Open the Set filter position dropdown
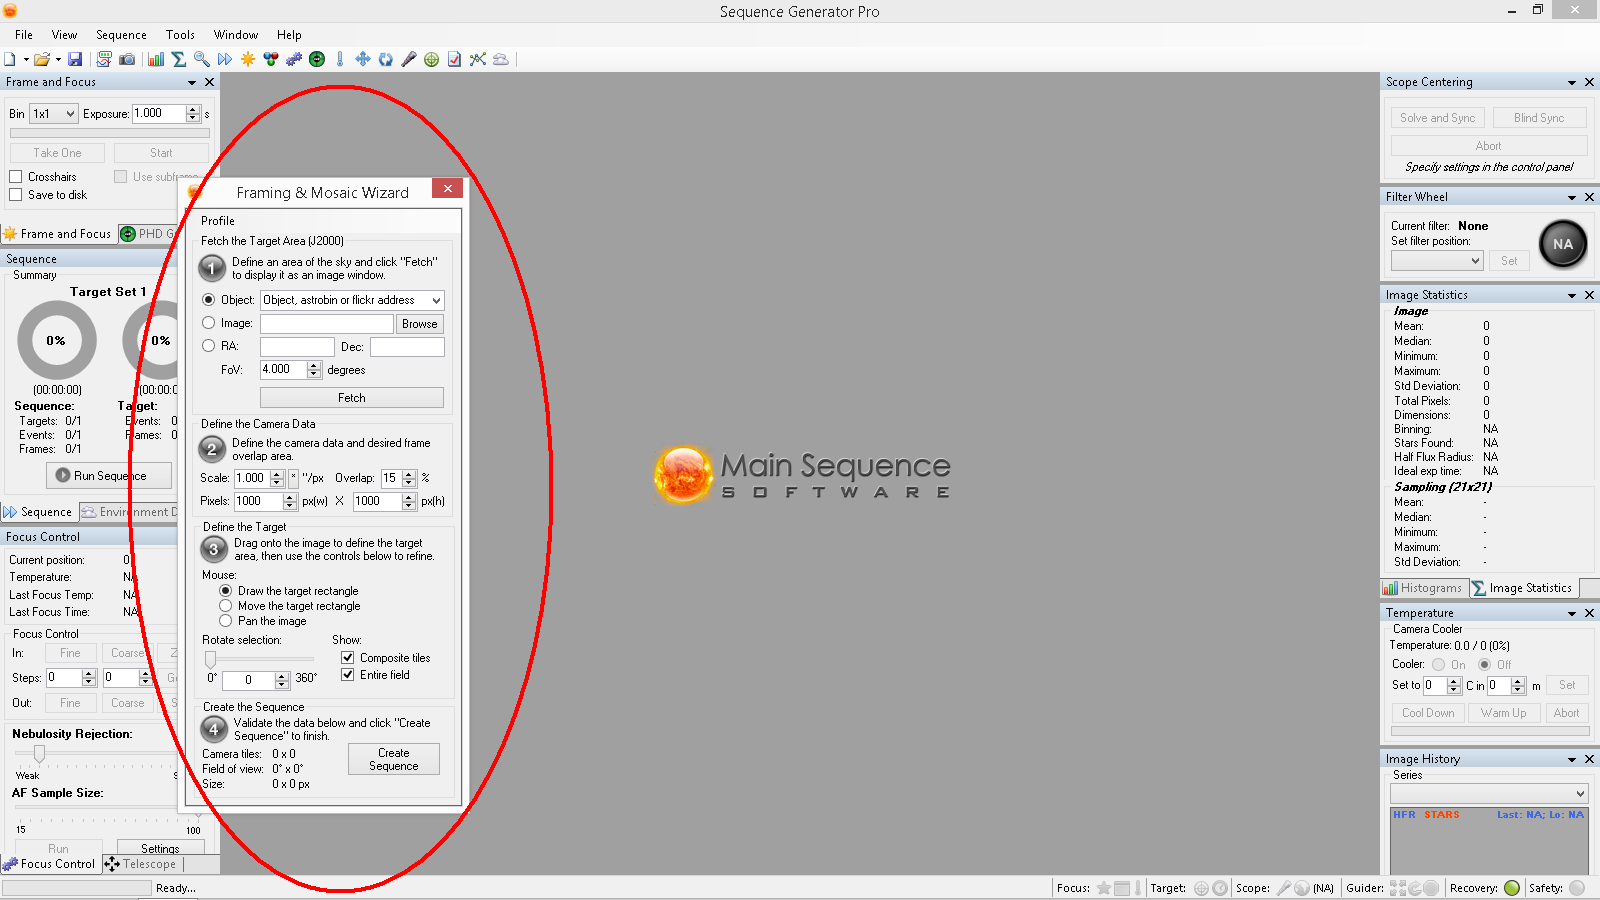1600x900 pixels. coord(1437,261)
